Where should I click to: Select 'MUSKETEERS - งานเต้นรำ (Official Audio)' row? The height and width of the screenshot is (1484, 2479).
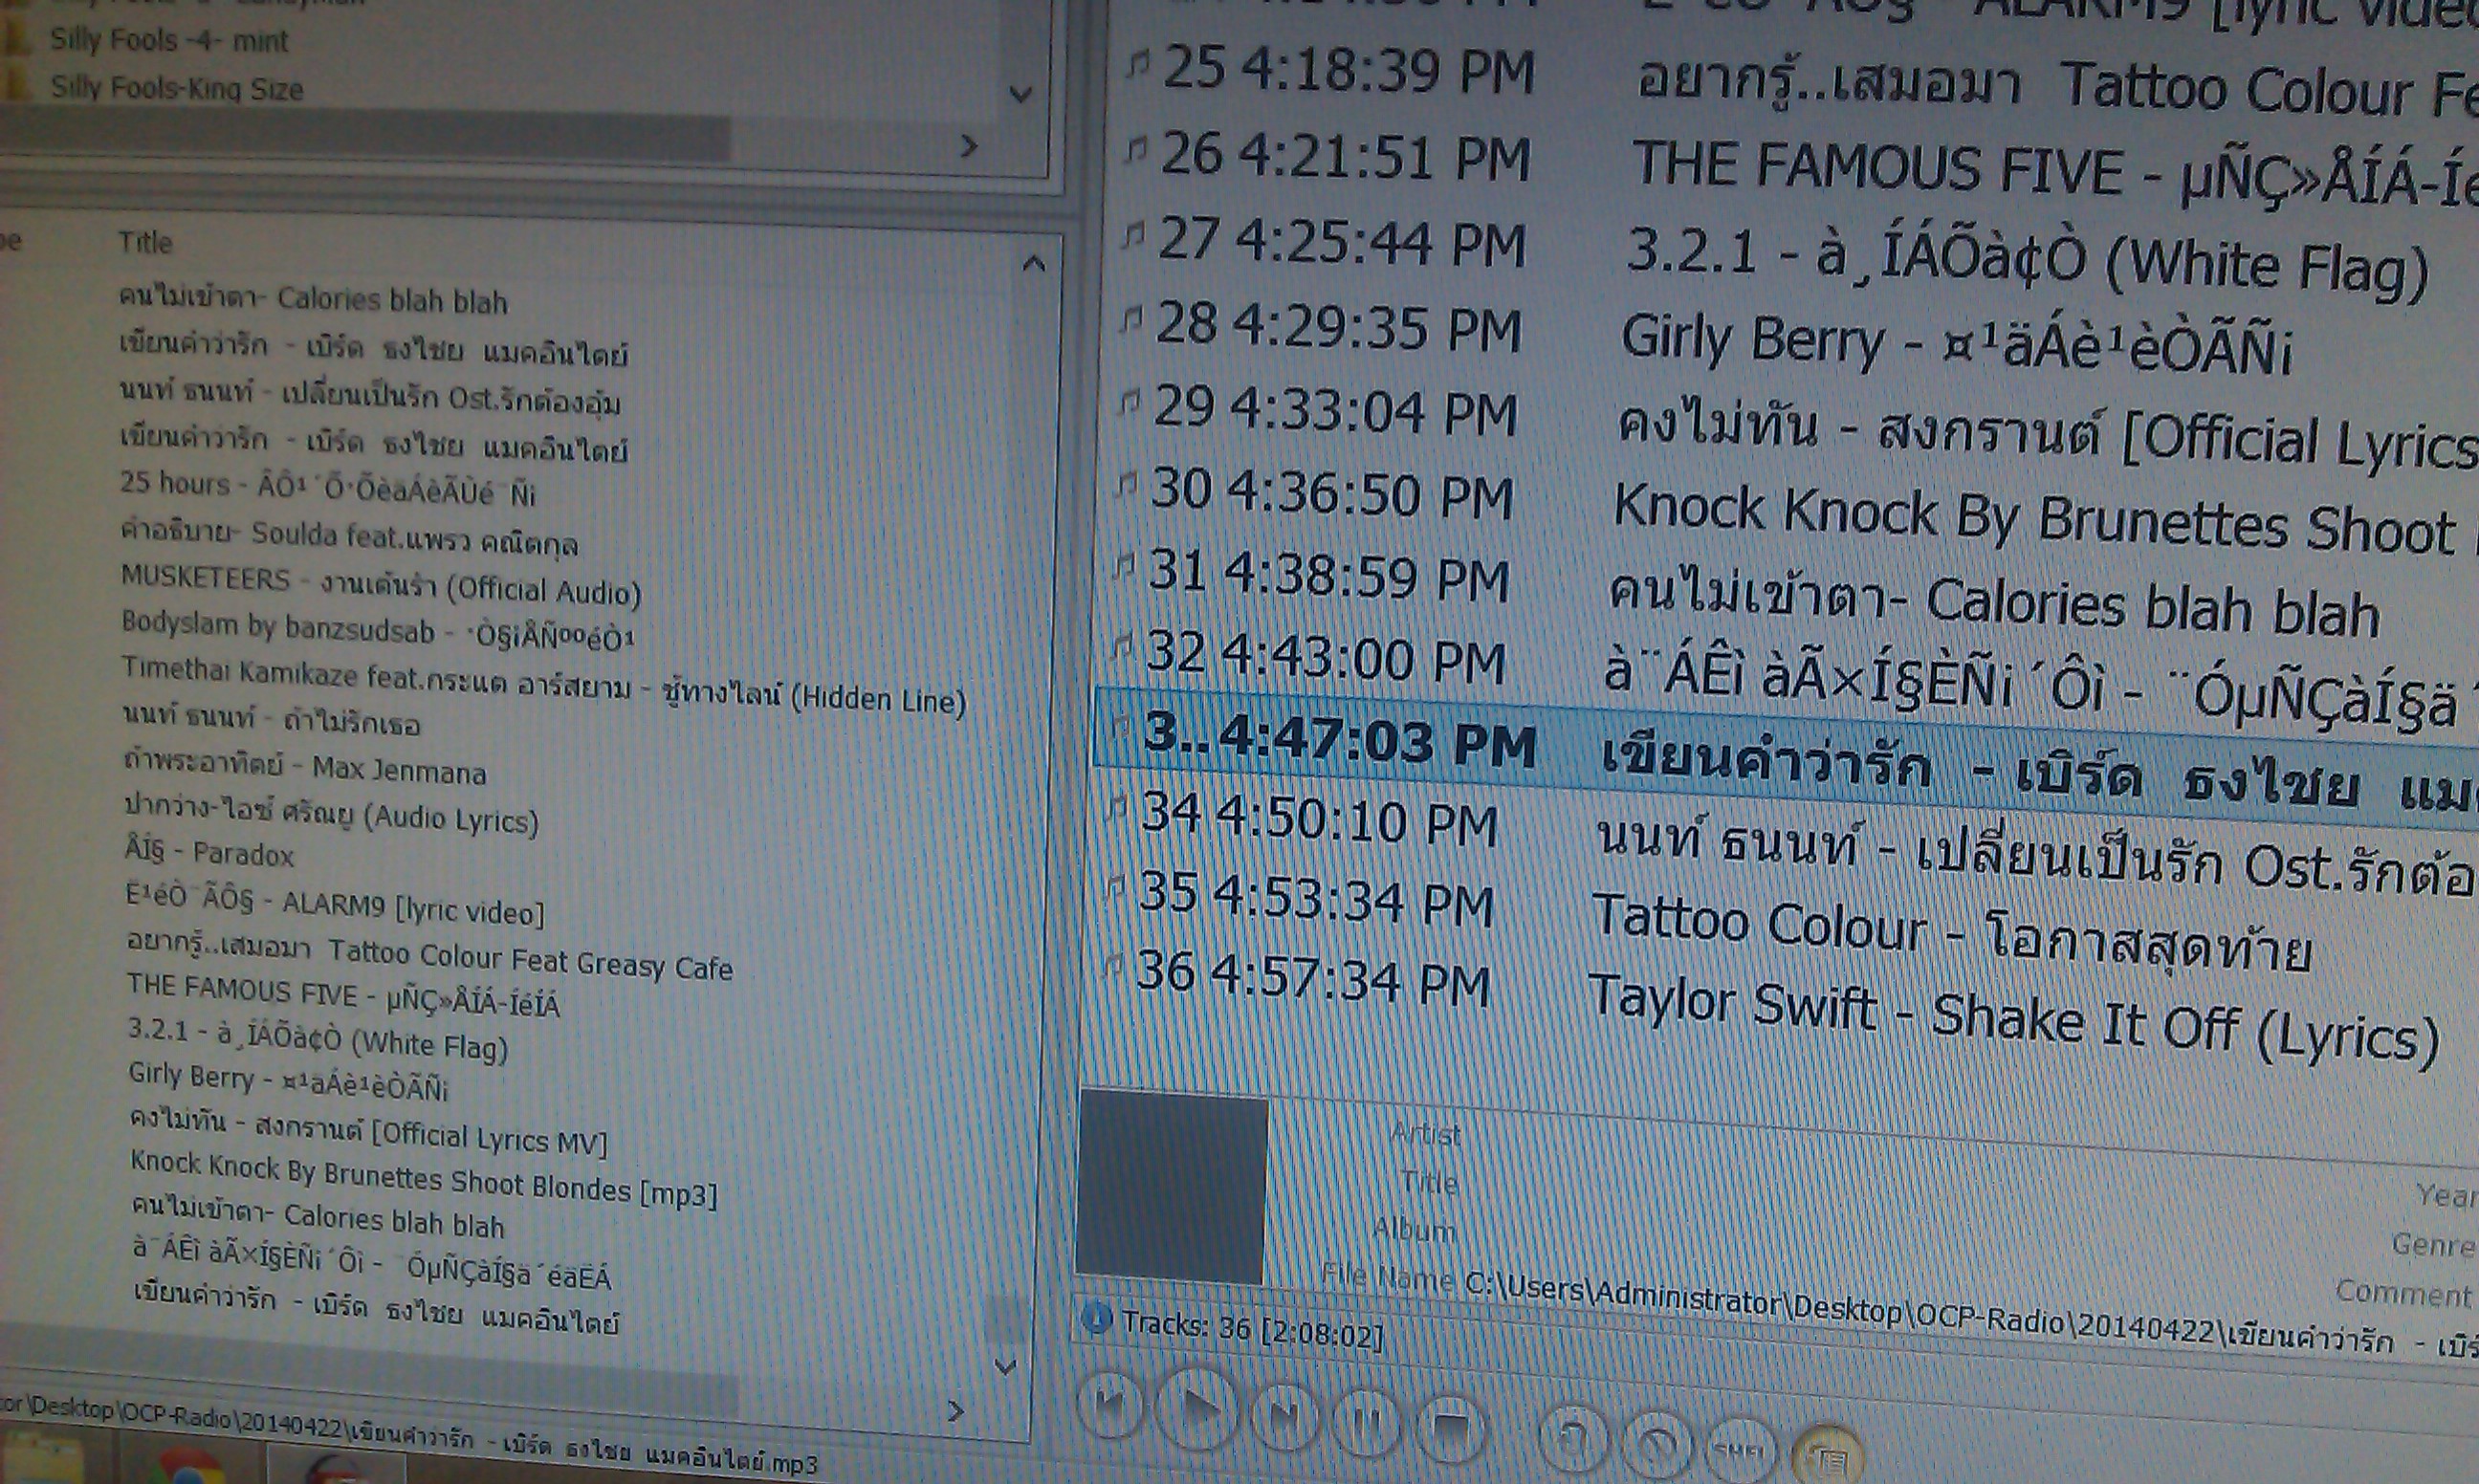click(381, 585)
